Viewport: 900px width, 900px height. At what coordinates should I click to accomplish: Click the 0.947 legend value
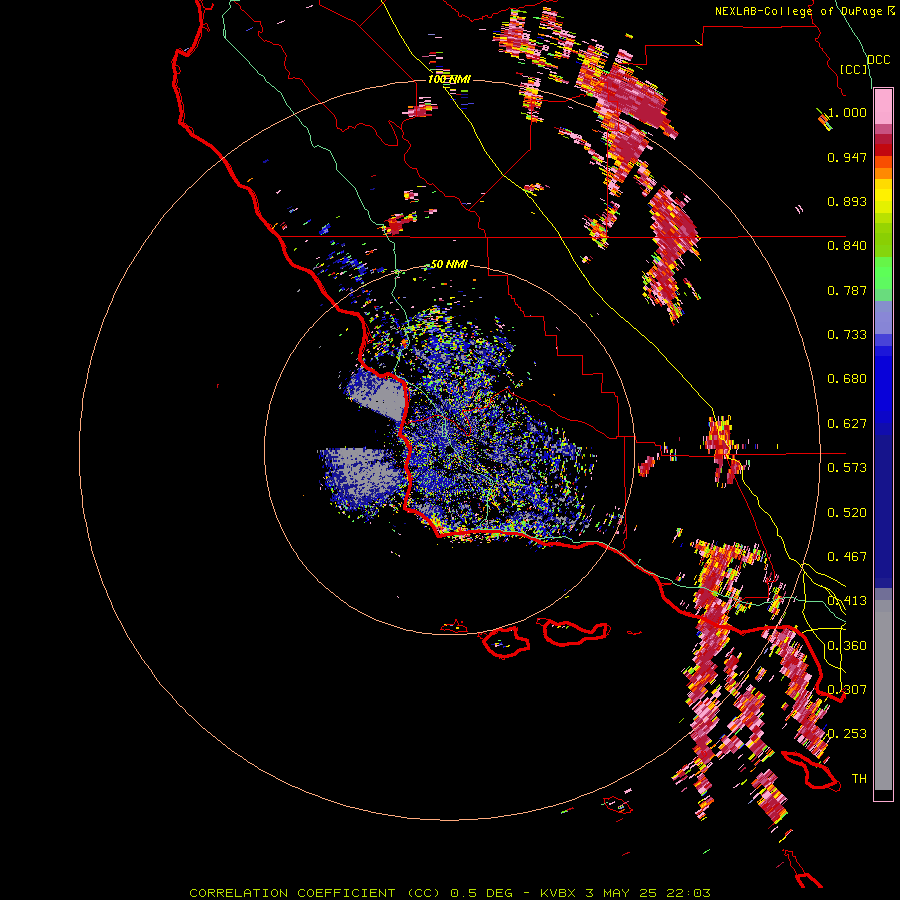point(847,157)
